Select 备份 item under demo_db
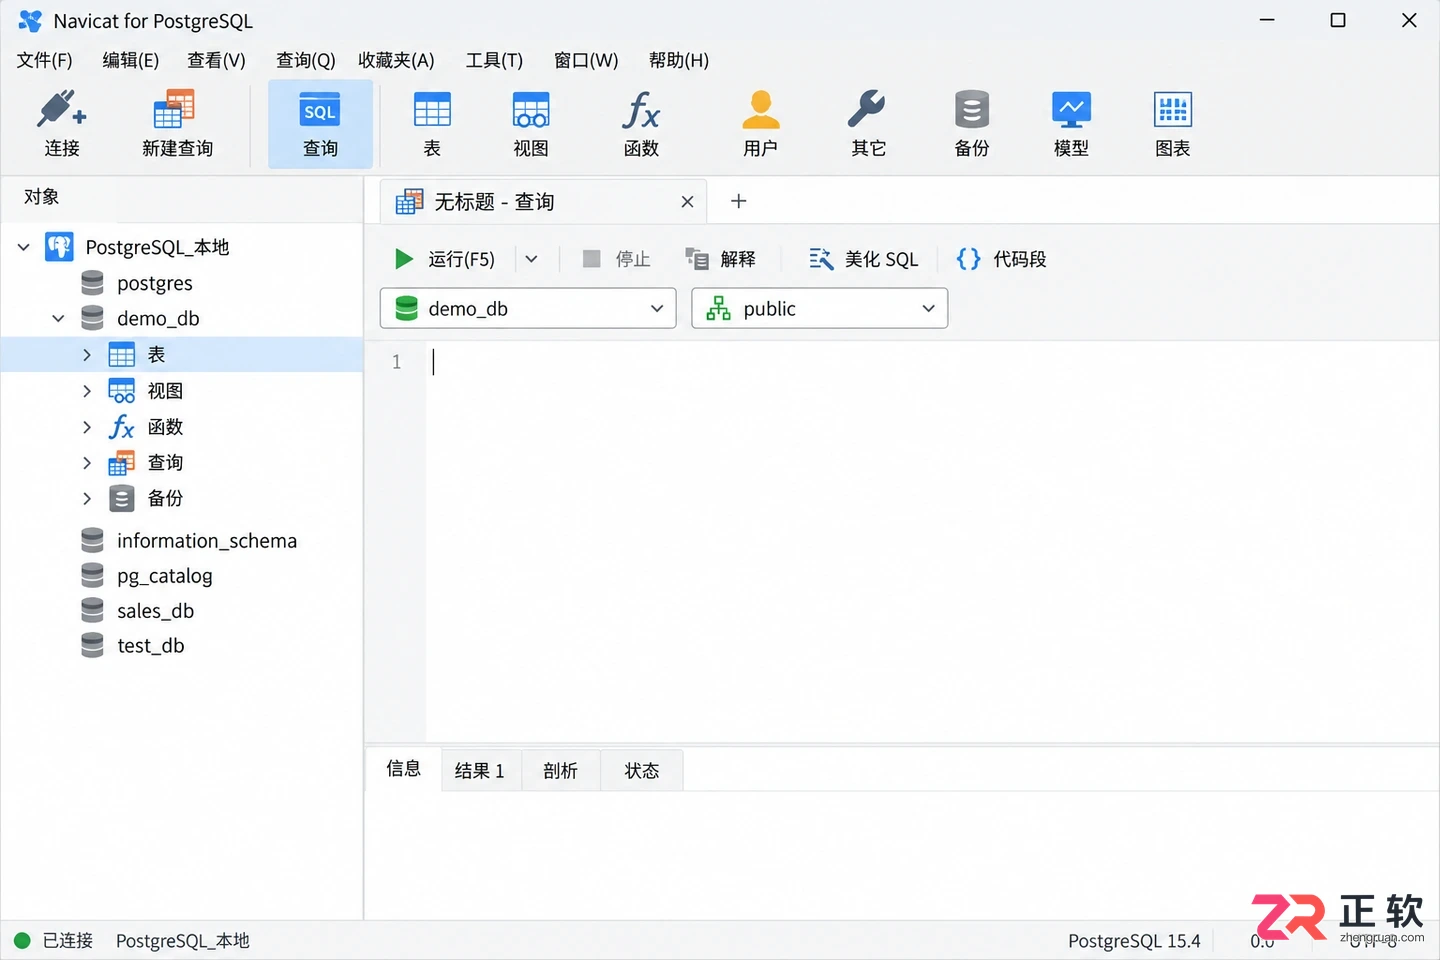 click(x=146, y=498)
